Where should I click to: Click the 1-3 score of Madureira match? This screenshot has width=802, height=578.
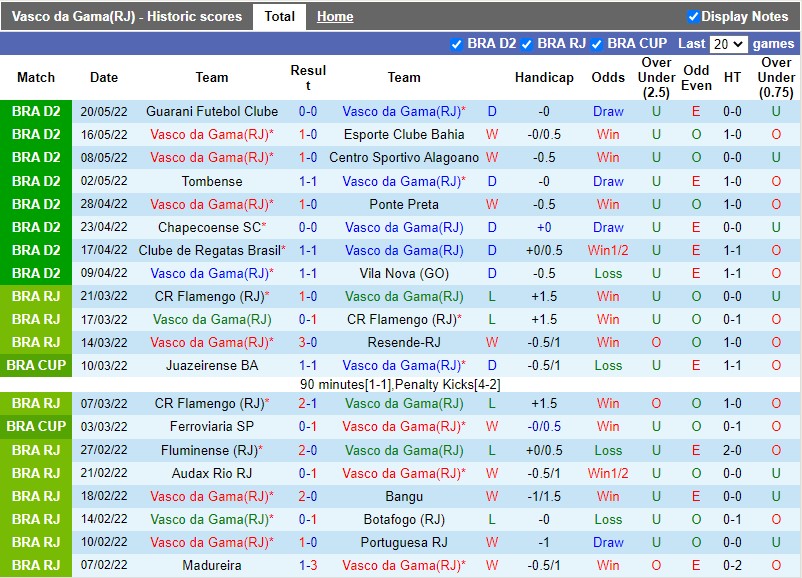[x=308, y=565]
